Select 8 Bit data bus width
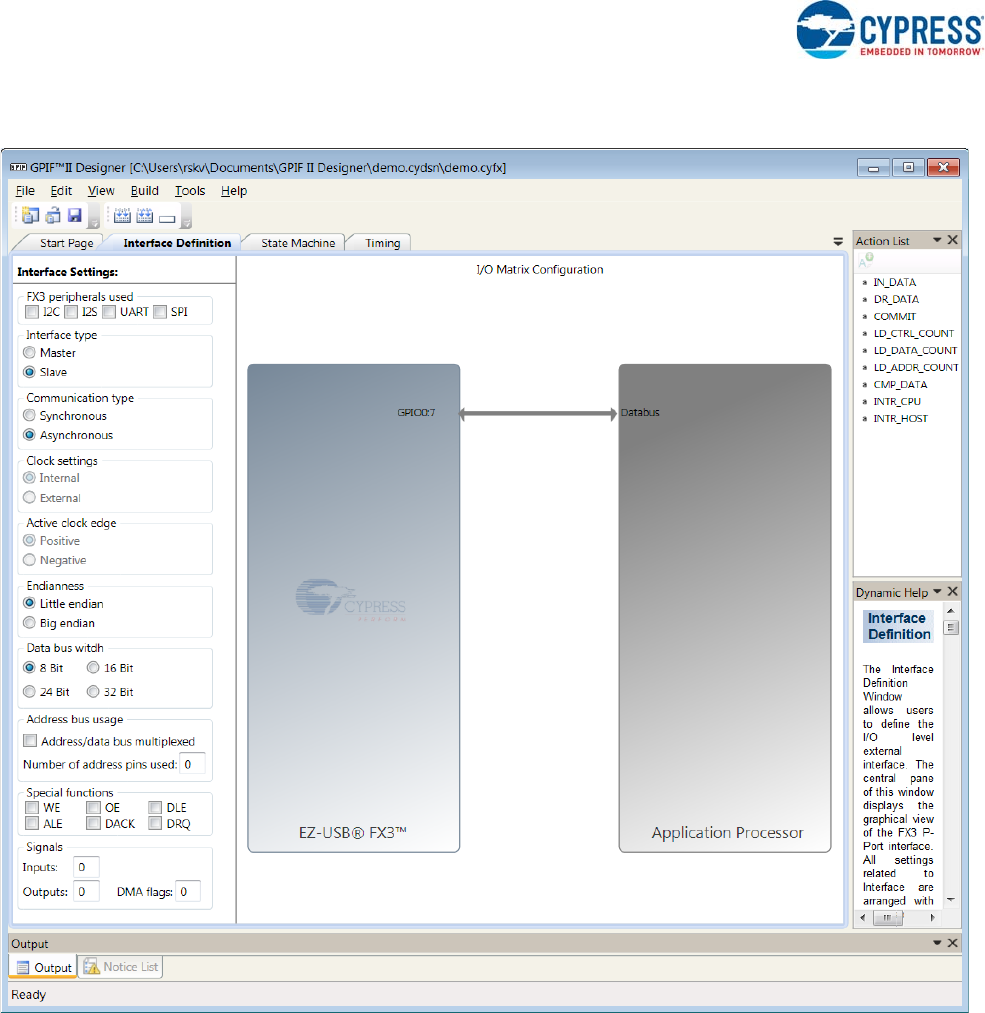 pos(29,667)
